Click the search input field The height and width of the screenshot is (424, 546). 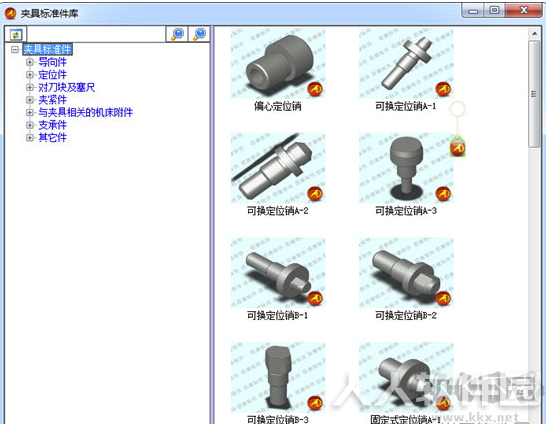tap(96, 34)
